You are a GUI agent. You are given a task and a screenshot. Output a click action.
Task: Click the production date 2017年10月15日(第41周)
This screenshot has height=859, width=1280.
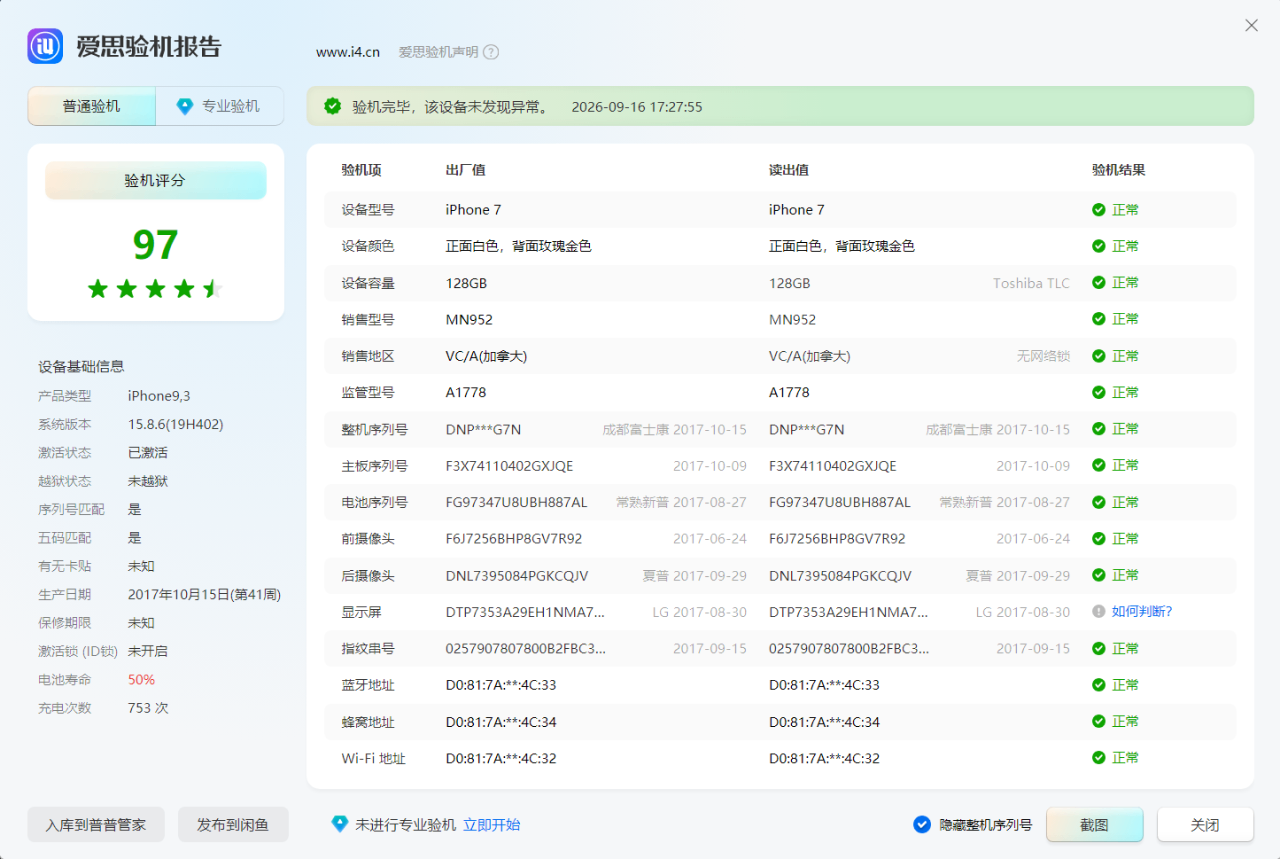tap(204, 594)
